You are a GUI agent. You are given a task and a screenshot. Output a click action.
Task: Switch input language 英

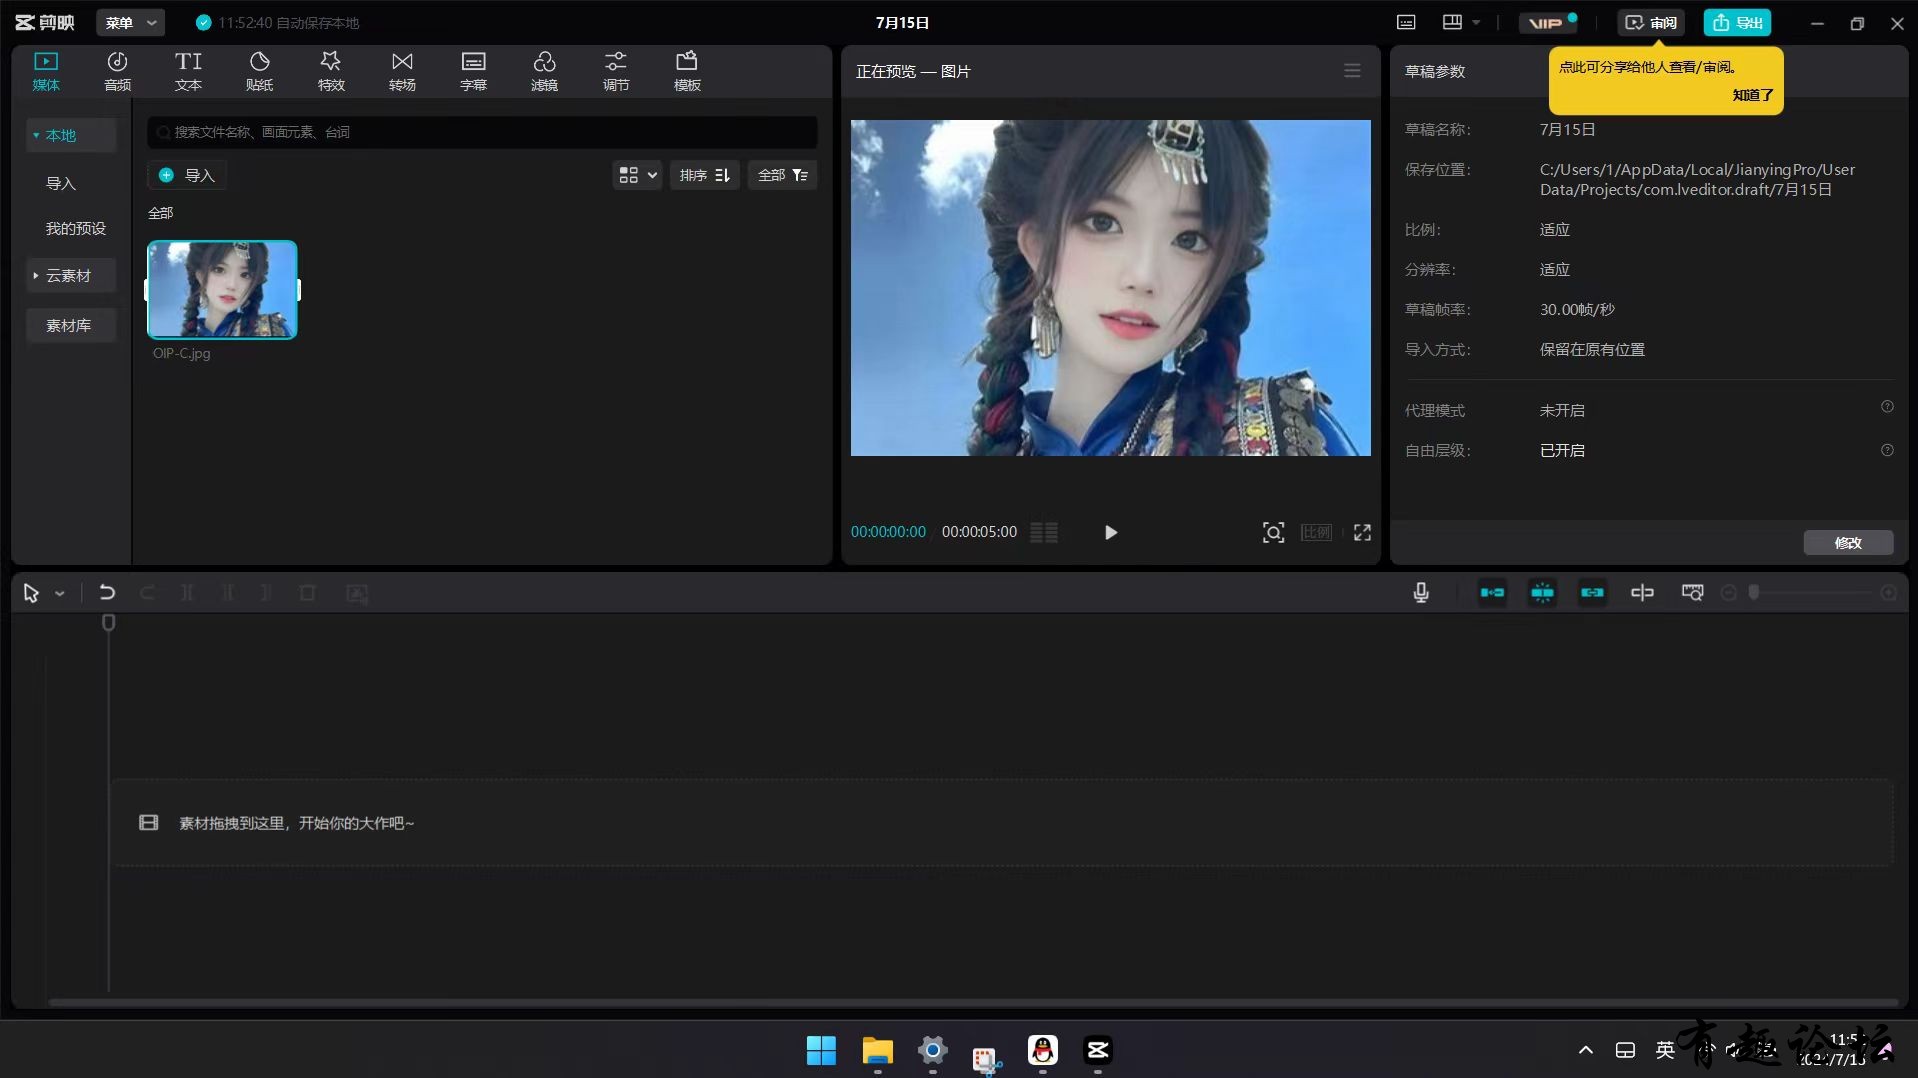[1665, 1050]
